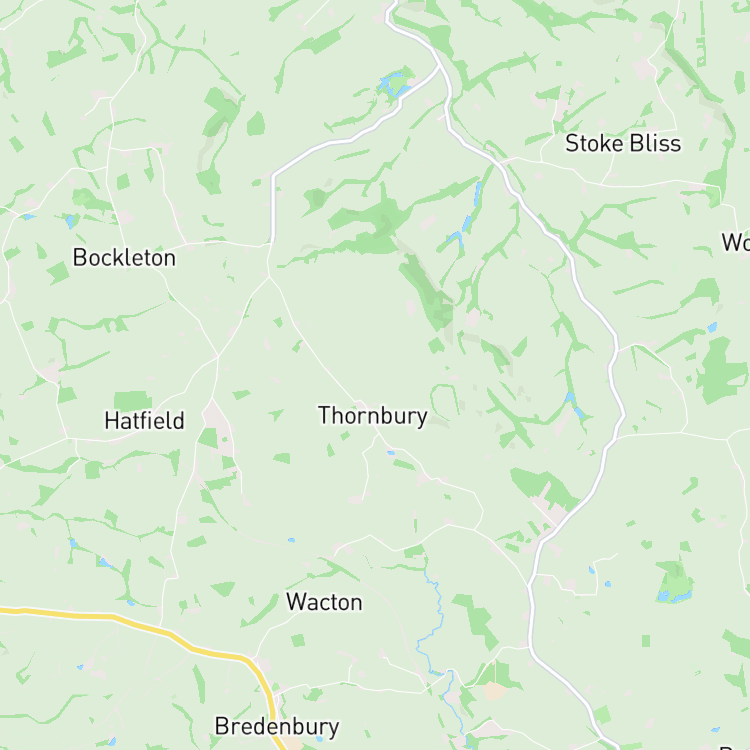Select the large woodland at the east edge
Screen dimensions: 750x750
coord(722,367)
